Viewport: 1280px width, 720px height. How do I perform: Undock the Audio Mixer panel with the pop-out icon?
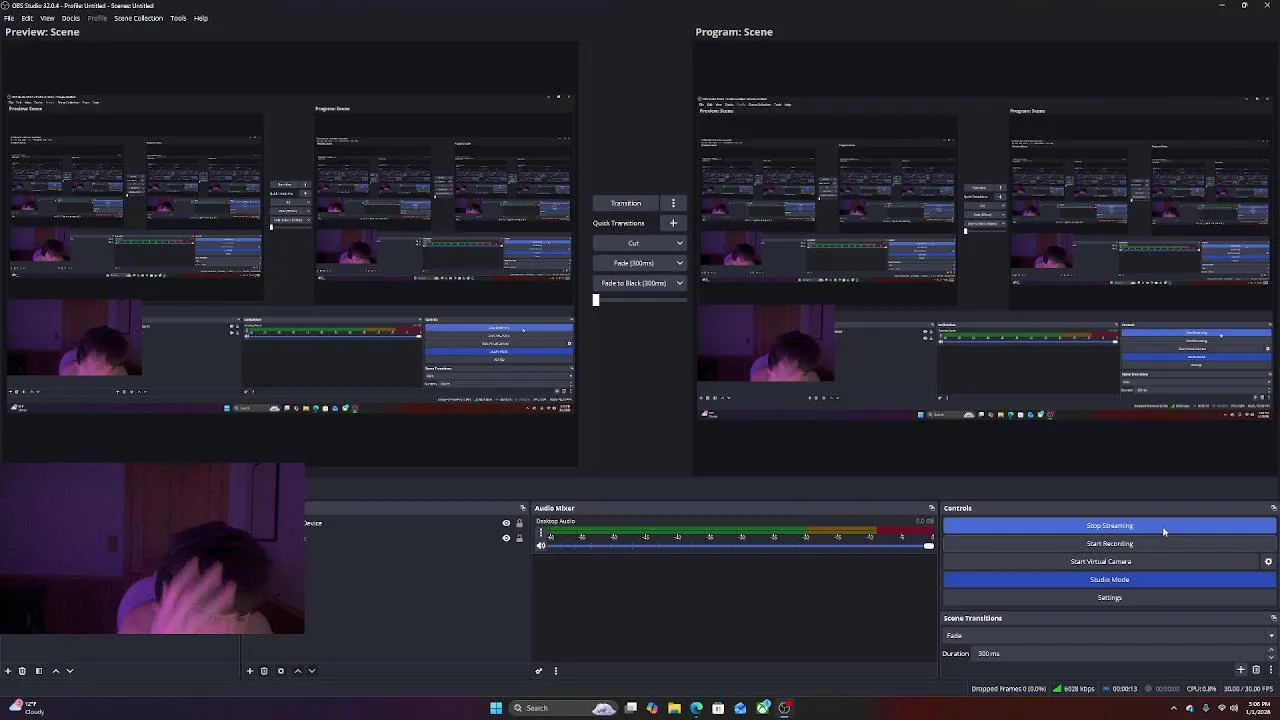(x=932, y=508)
